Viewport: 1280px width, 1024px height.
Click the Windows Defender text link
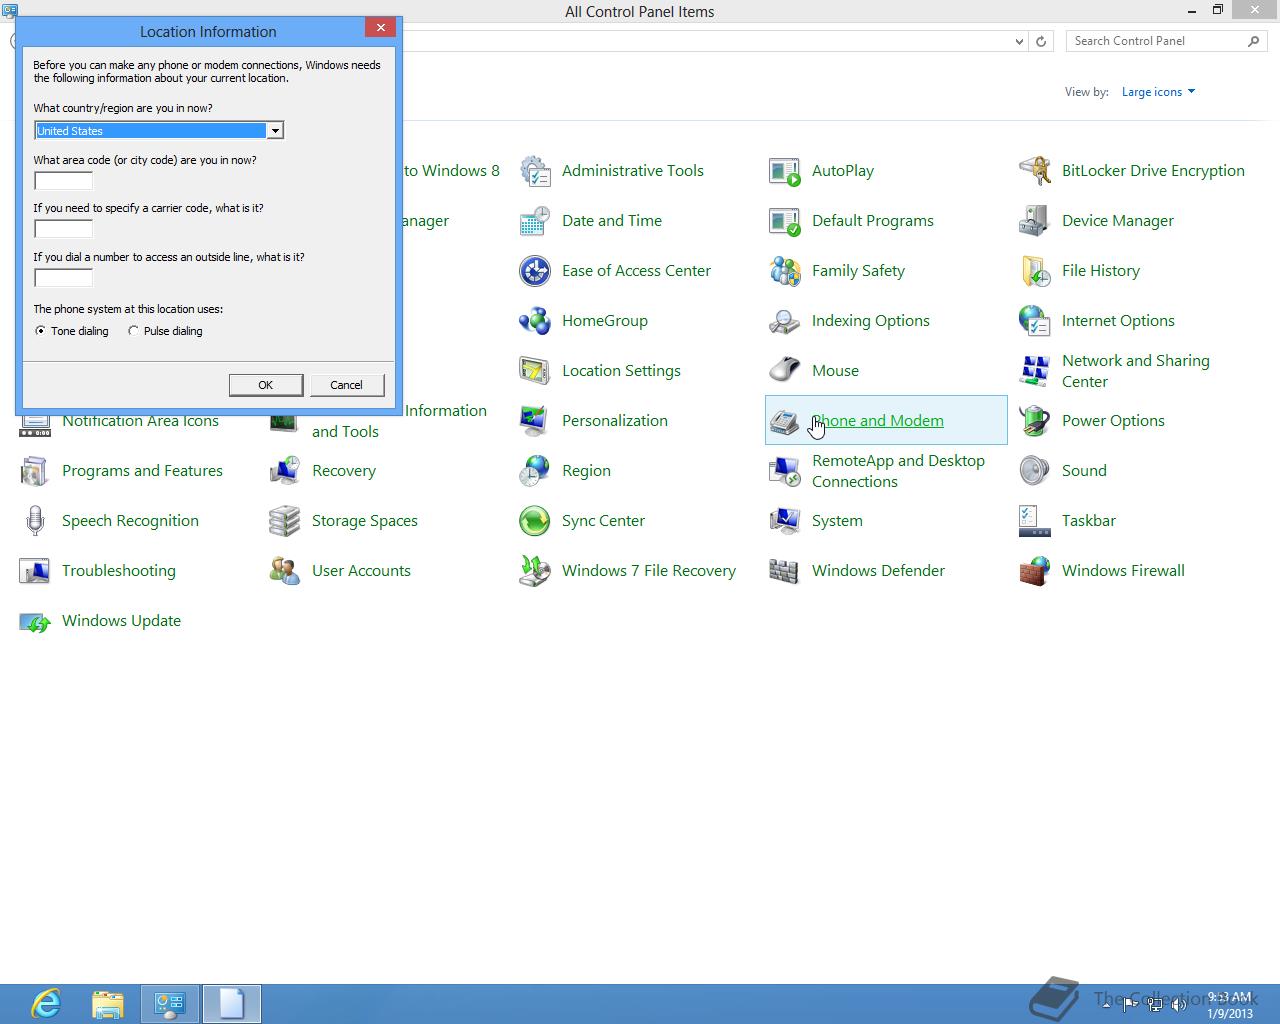(878, 571)
